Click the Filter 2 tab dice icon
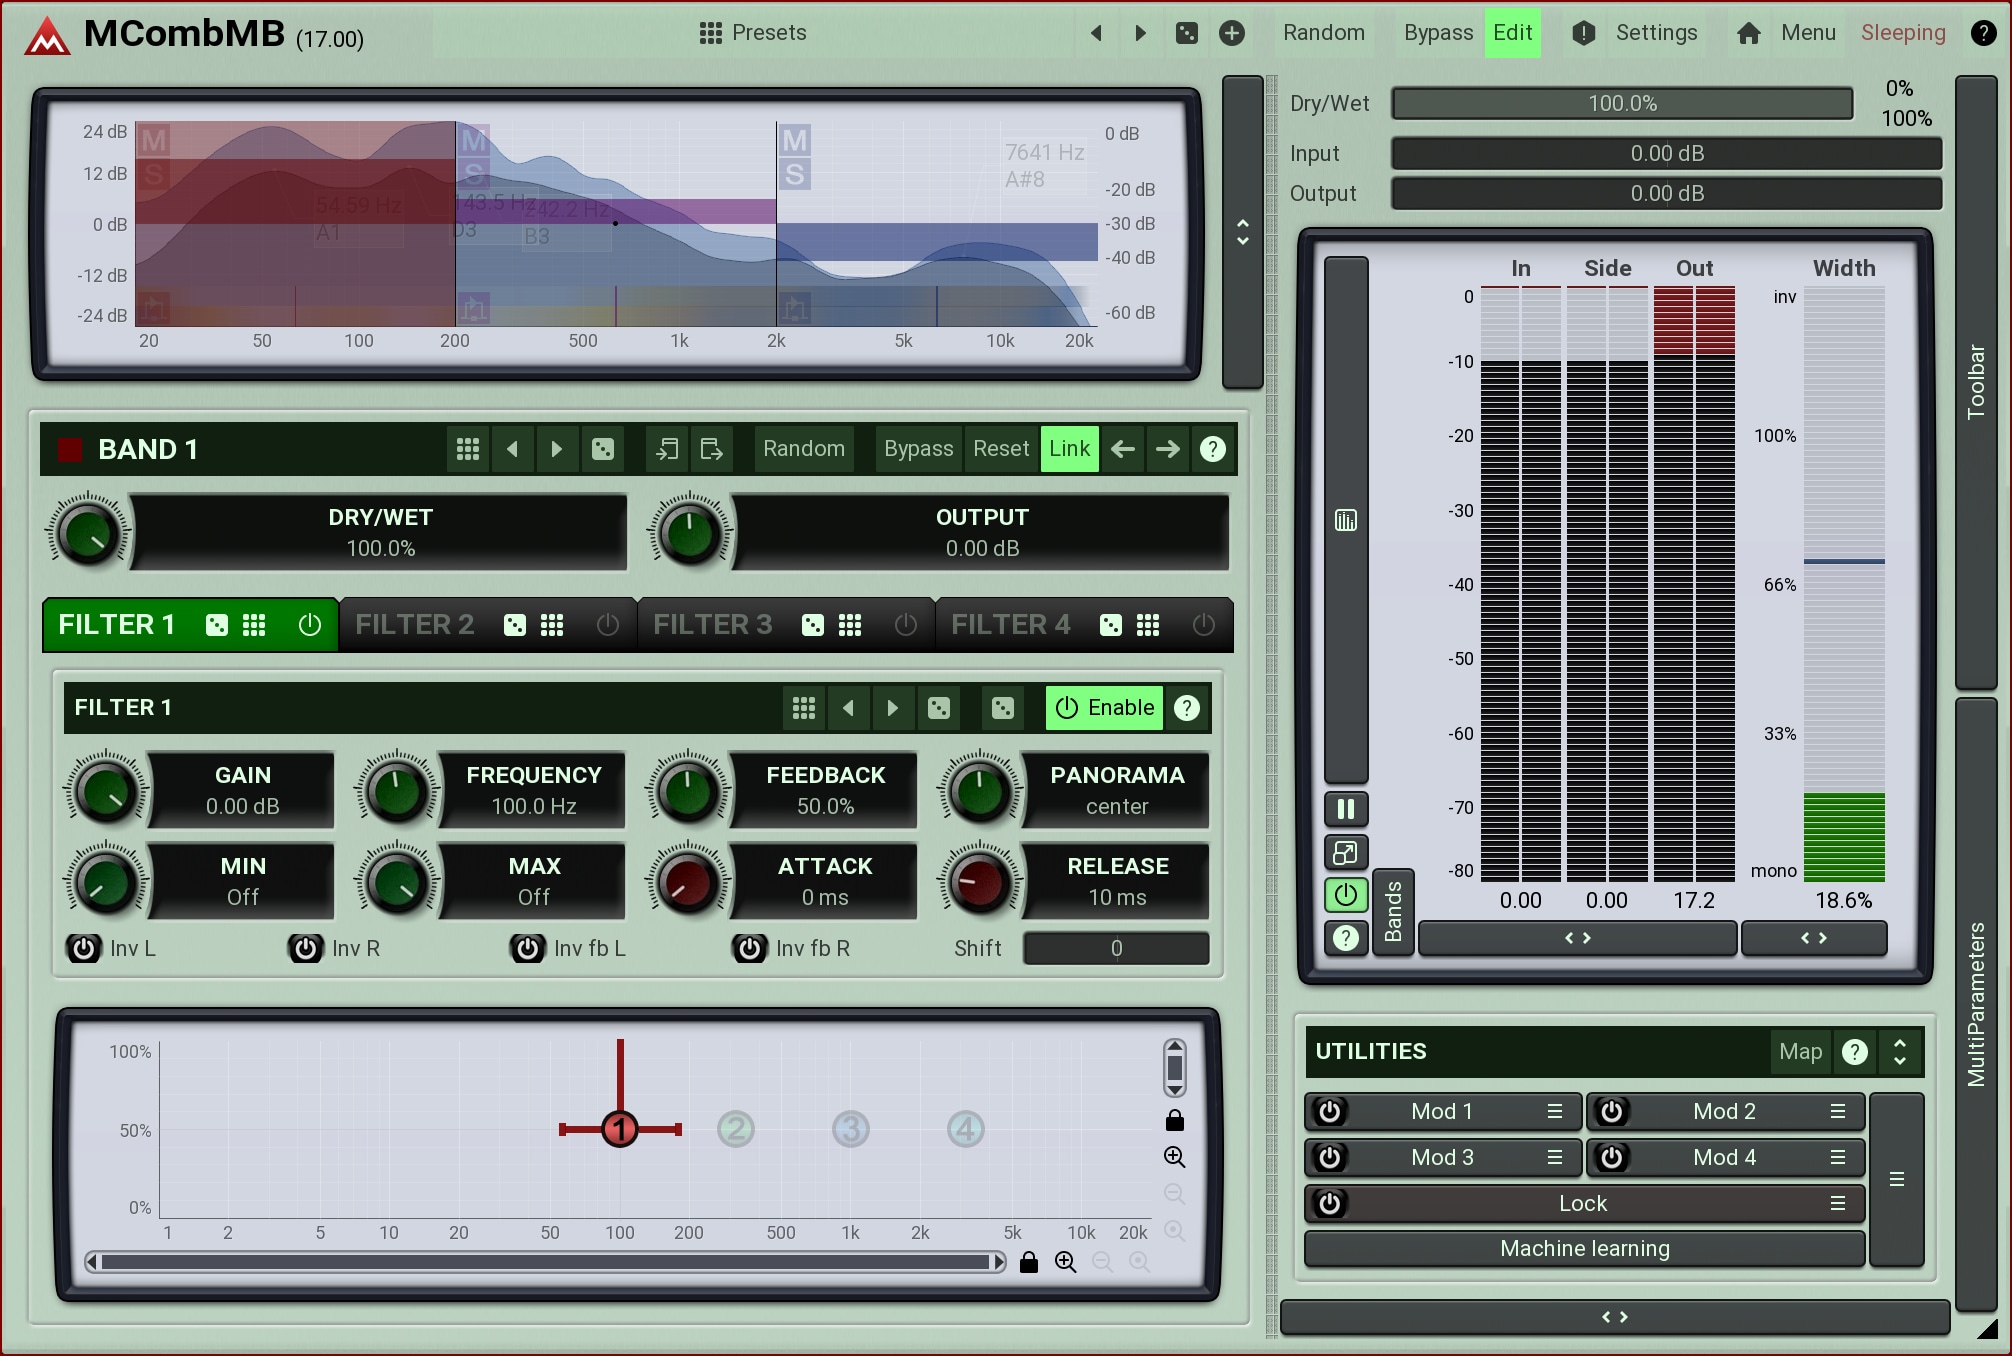 [514, 625]
